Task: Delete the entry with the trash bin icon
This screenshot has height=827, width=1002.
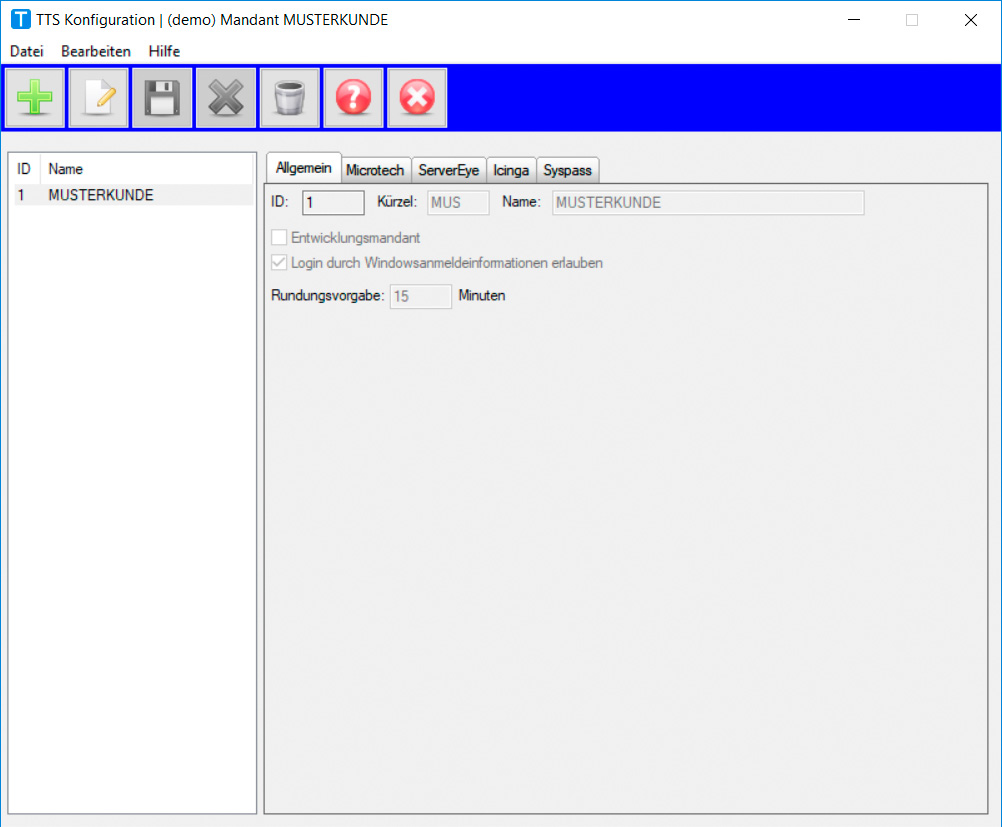Action: click(289, 98)
